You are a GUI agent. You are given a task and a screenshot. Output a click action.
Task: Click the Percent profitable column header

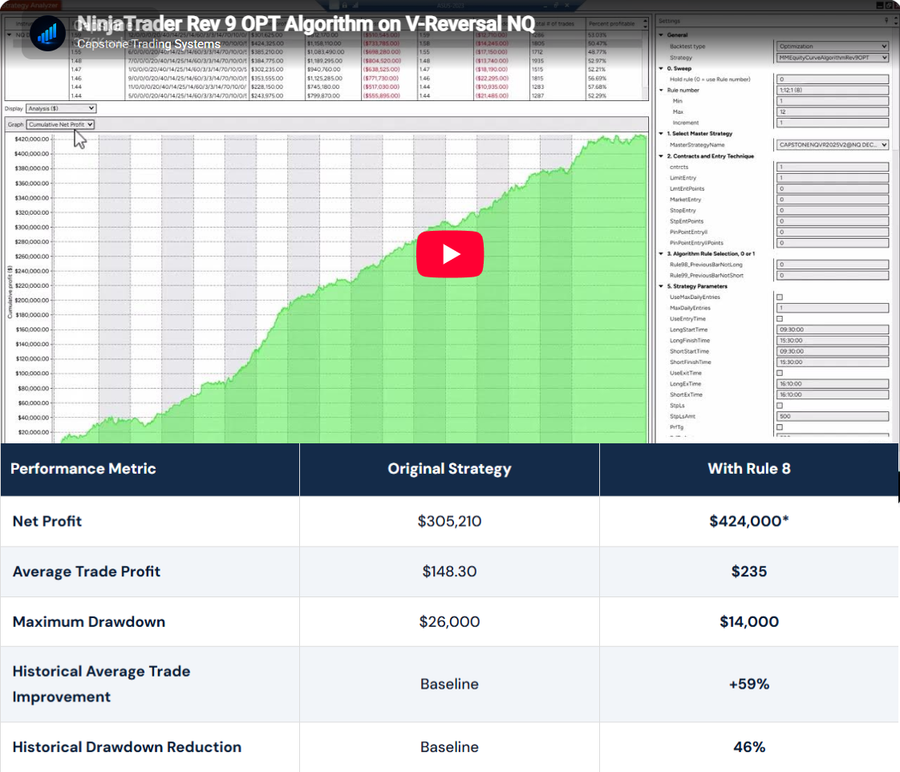coord(612,24)
